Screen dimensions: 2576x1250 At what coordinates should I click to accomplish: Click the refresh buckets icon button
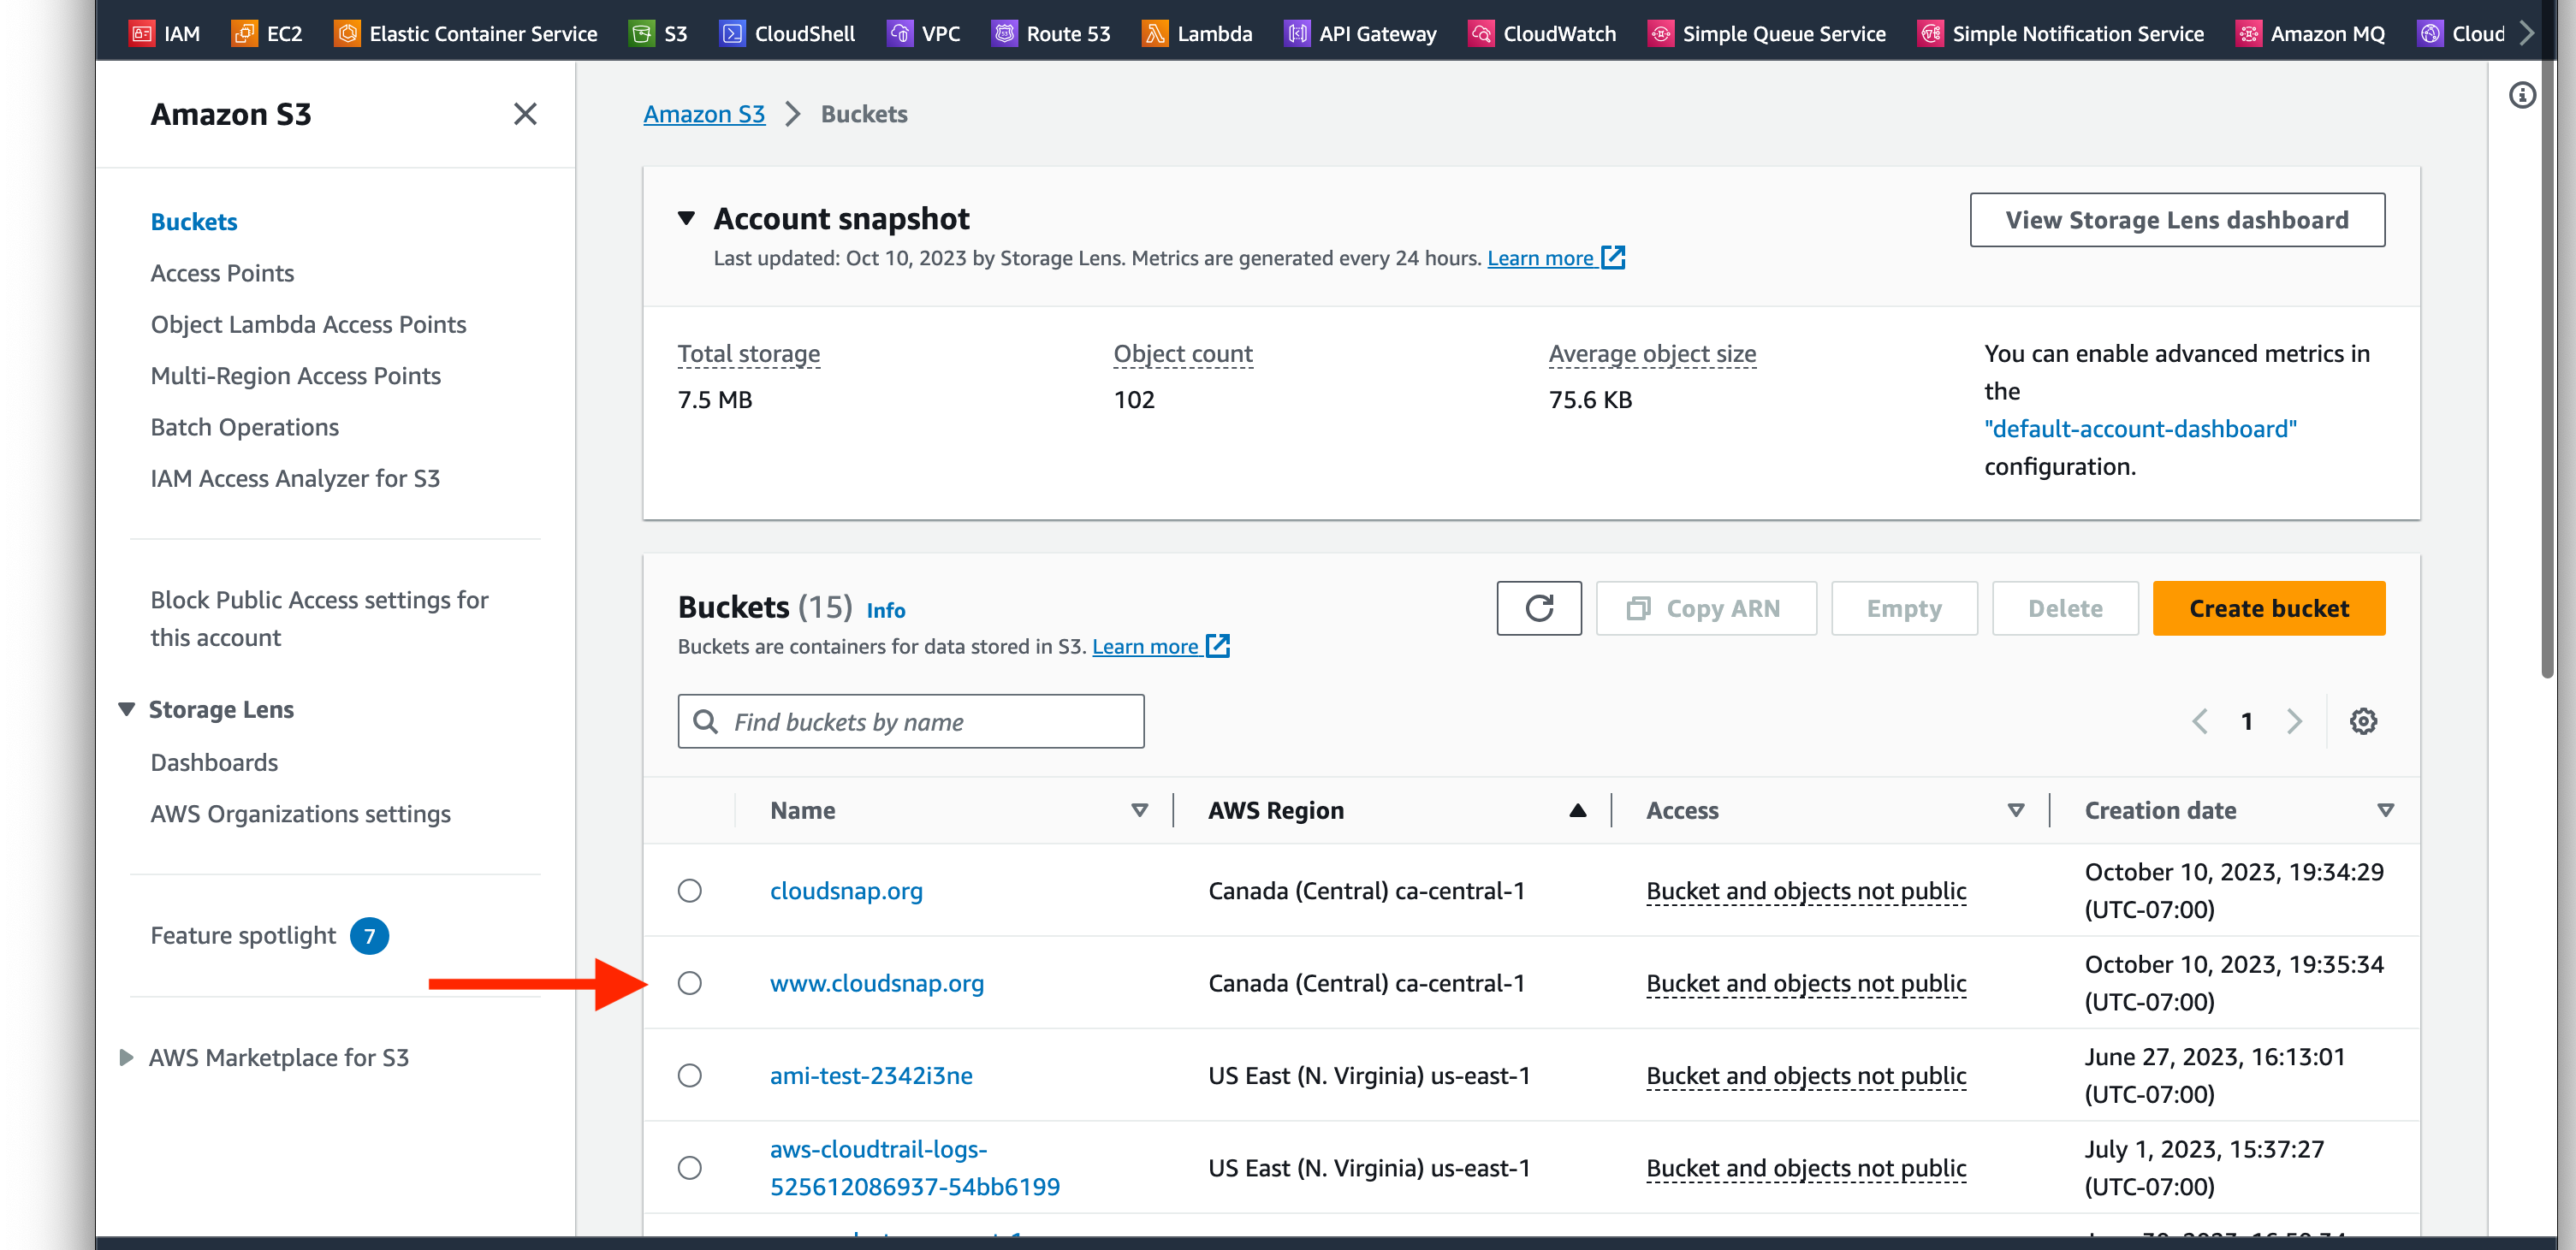click(x=1539, y=608)
